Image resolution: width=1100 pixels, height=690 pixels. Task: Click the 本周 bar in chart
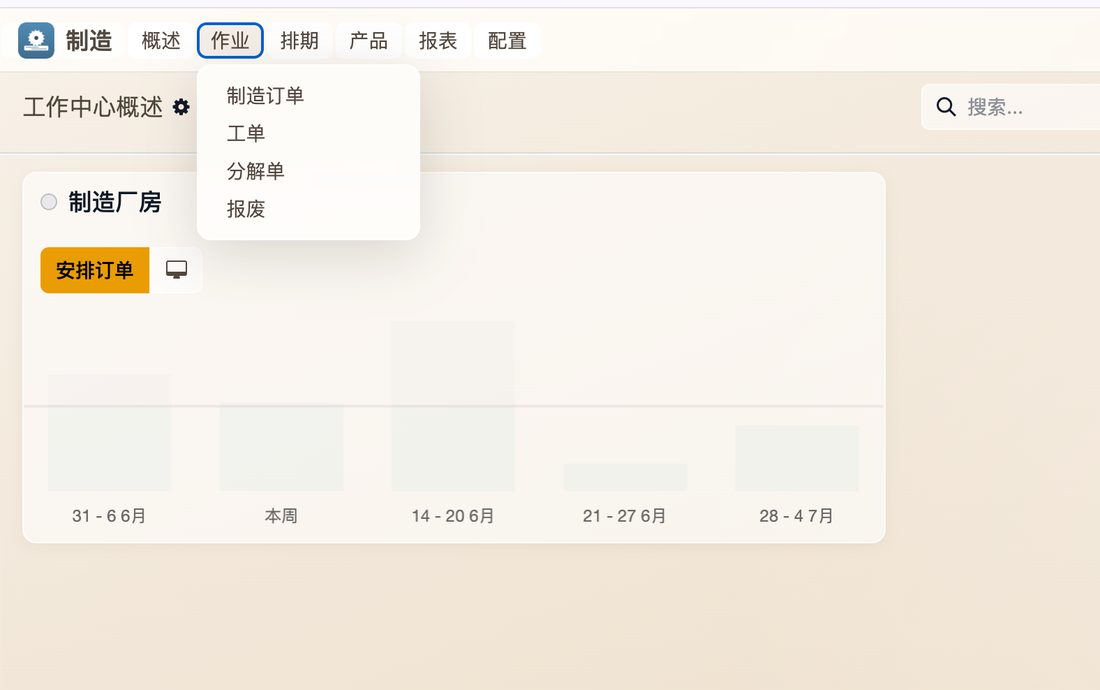click(x=281, y=447)
